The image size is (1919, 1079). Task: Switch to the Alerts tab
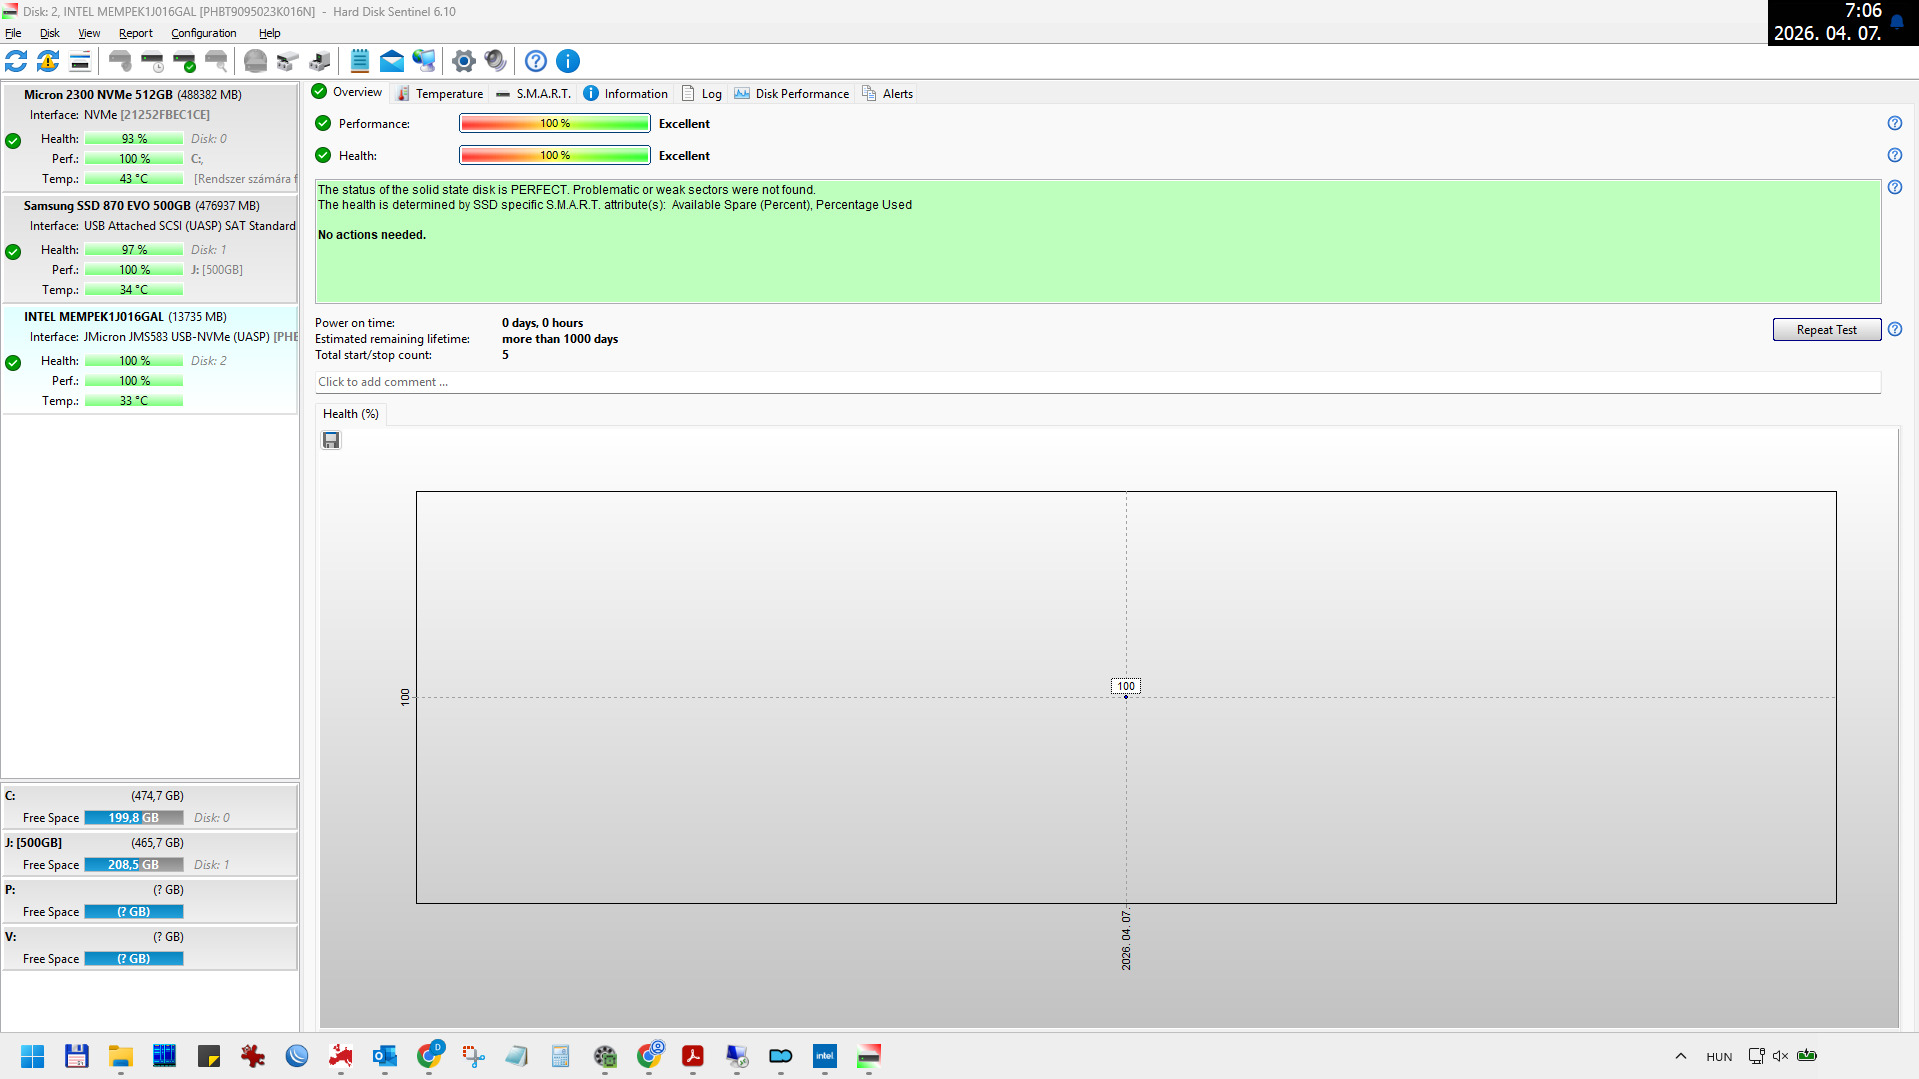(888, 94)
